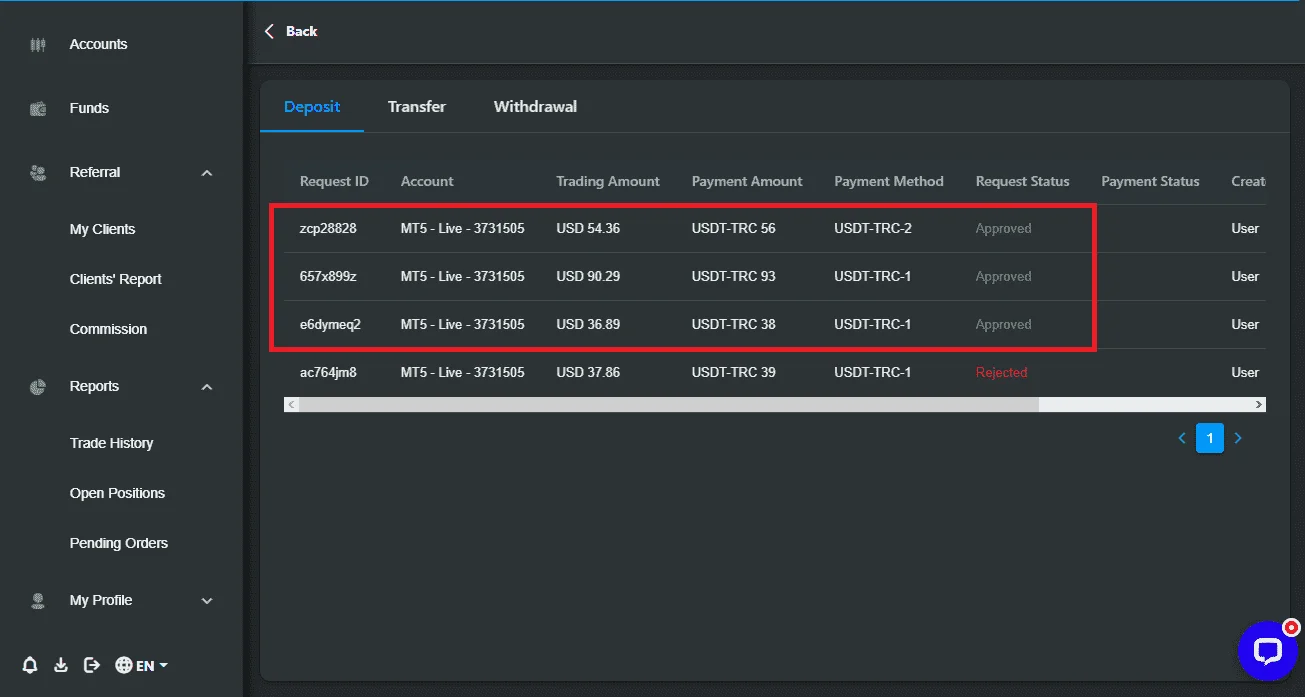Click the Rejected status of ac764jm8

pos(1002,373)
